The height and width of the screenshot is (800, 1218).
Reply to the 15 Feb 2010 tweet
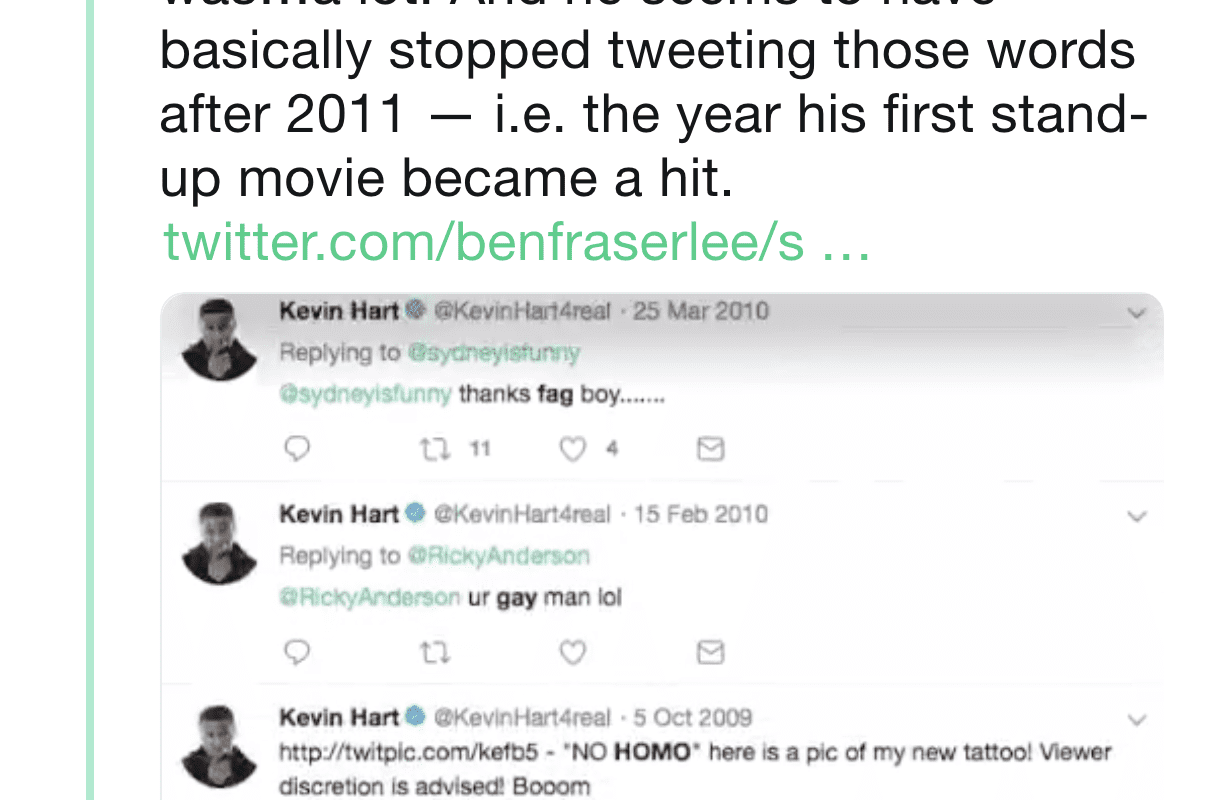(297, 653)
